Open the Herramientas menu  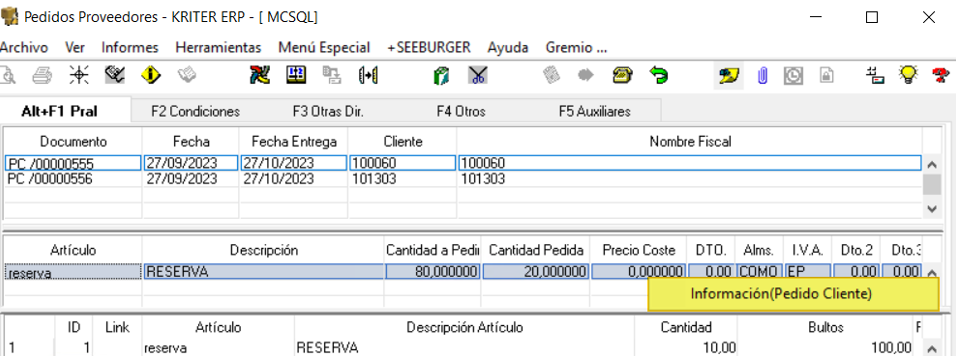(218, 48)
